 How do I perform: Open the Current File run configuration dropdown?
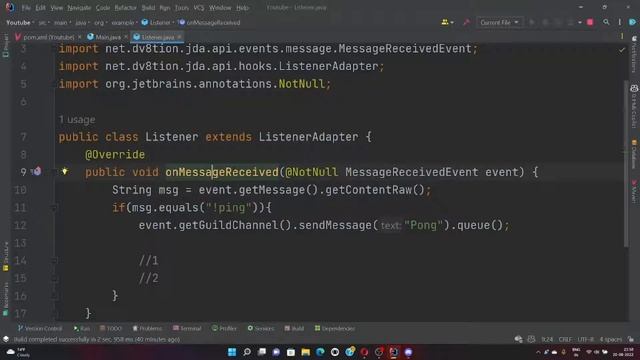[499, 22]
